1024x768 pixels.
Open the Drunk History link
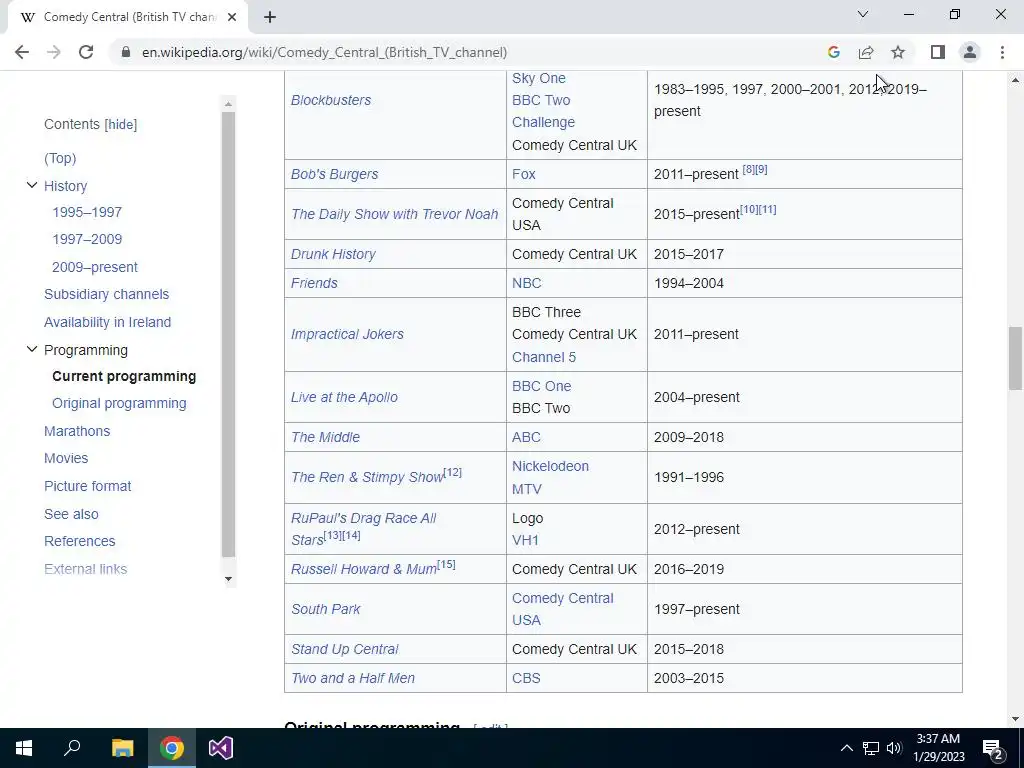click(x=333, y=254)
